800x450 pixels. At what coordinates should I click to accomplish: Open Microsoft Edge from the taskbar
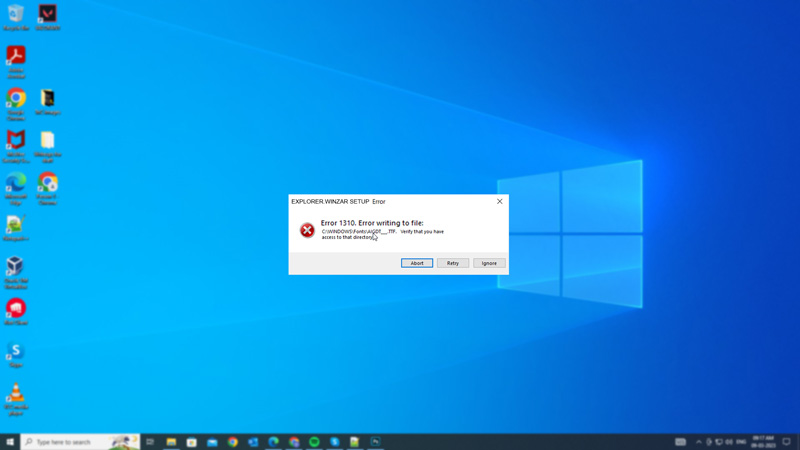tap(273, 442)
